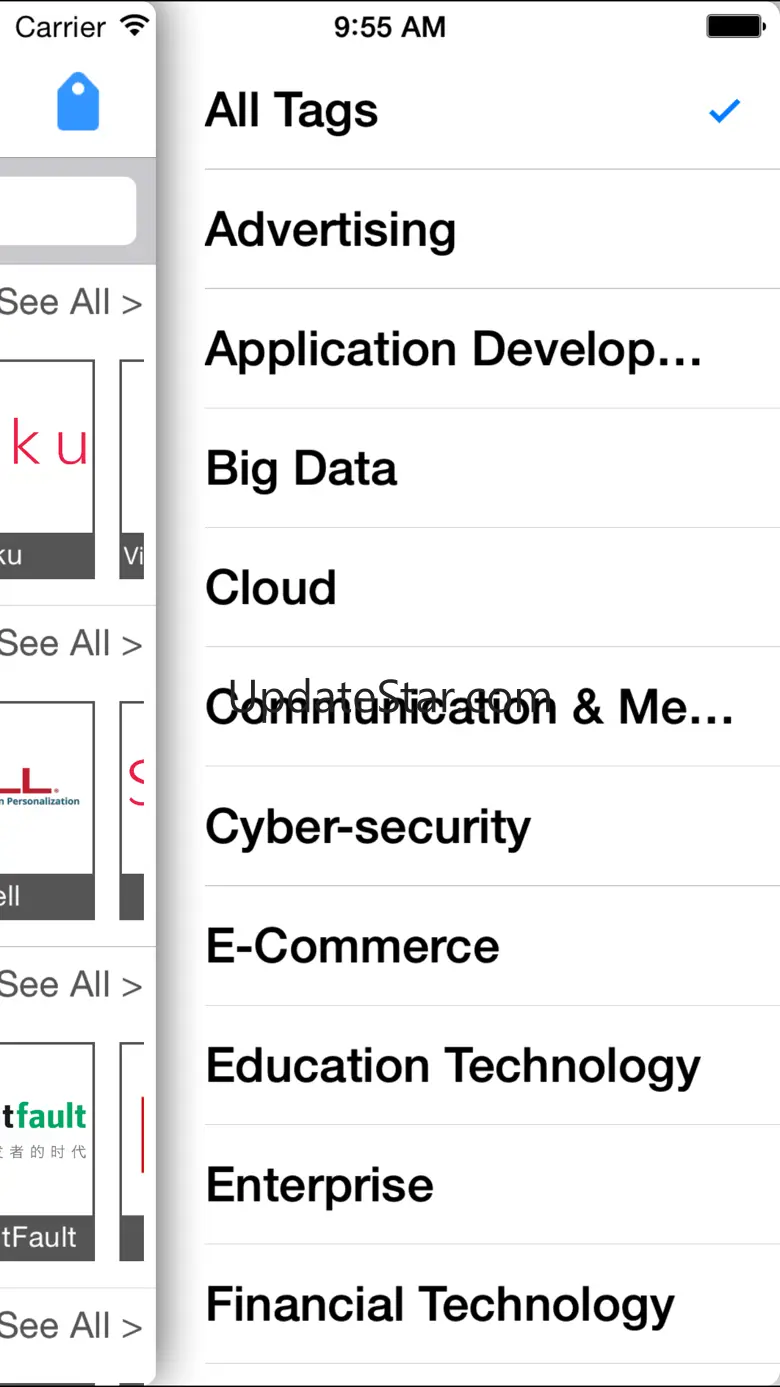The image size is (780, 1387).
Task: Open the company thumbnail with green 'fault' logo
Action: pos(46,1150)
